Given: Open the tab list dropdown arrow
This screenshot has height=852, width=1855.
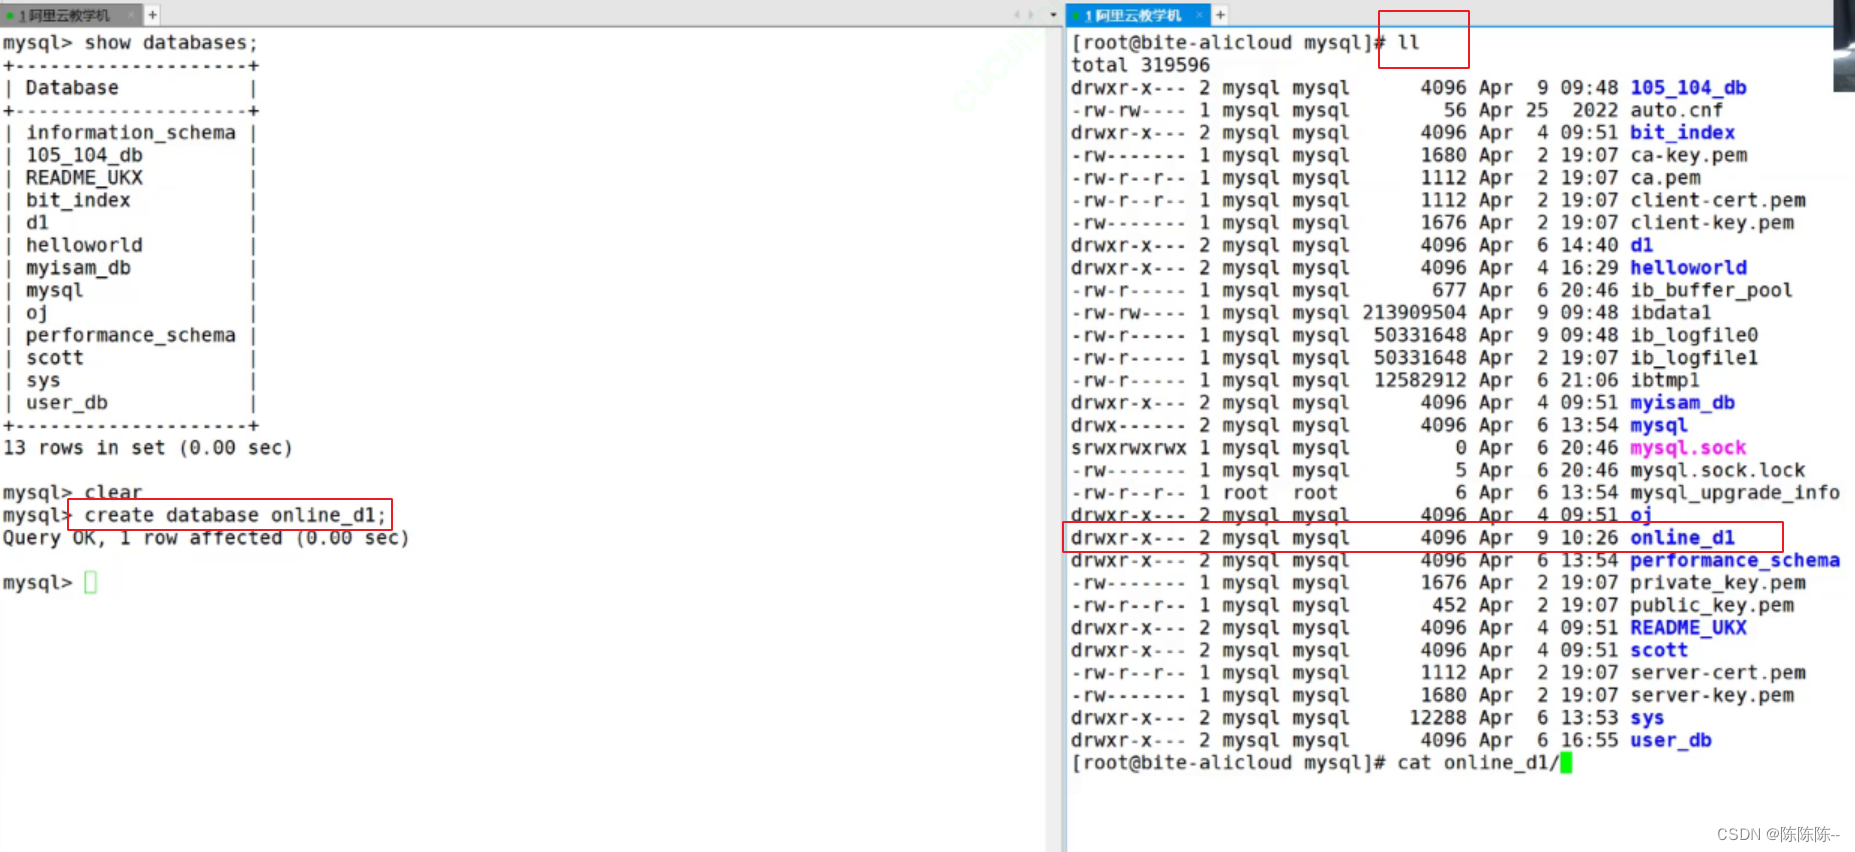Looking at the screenshot, I should [1053, 15].
